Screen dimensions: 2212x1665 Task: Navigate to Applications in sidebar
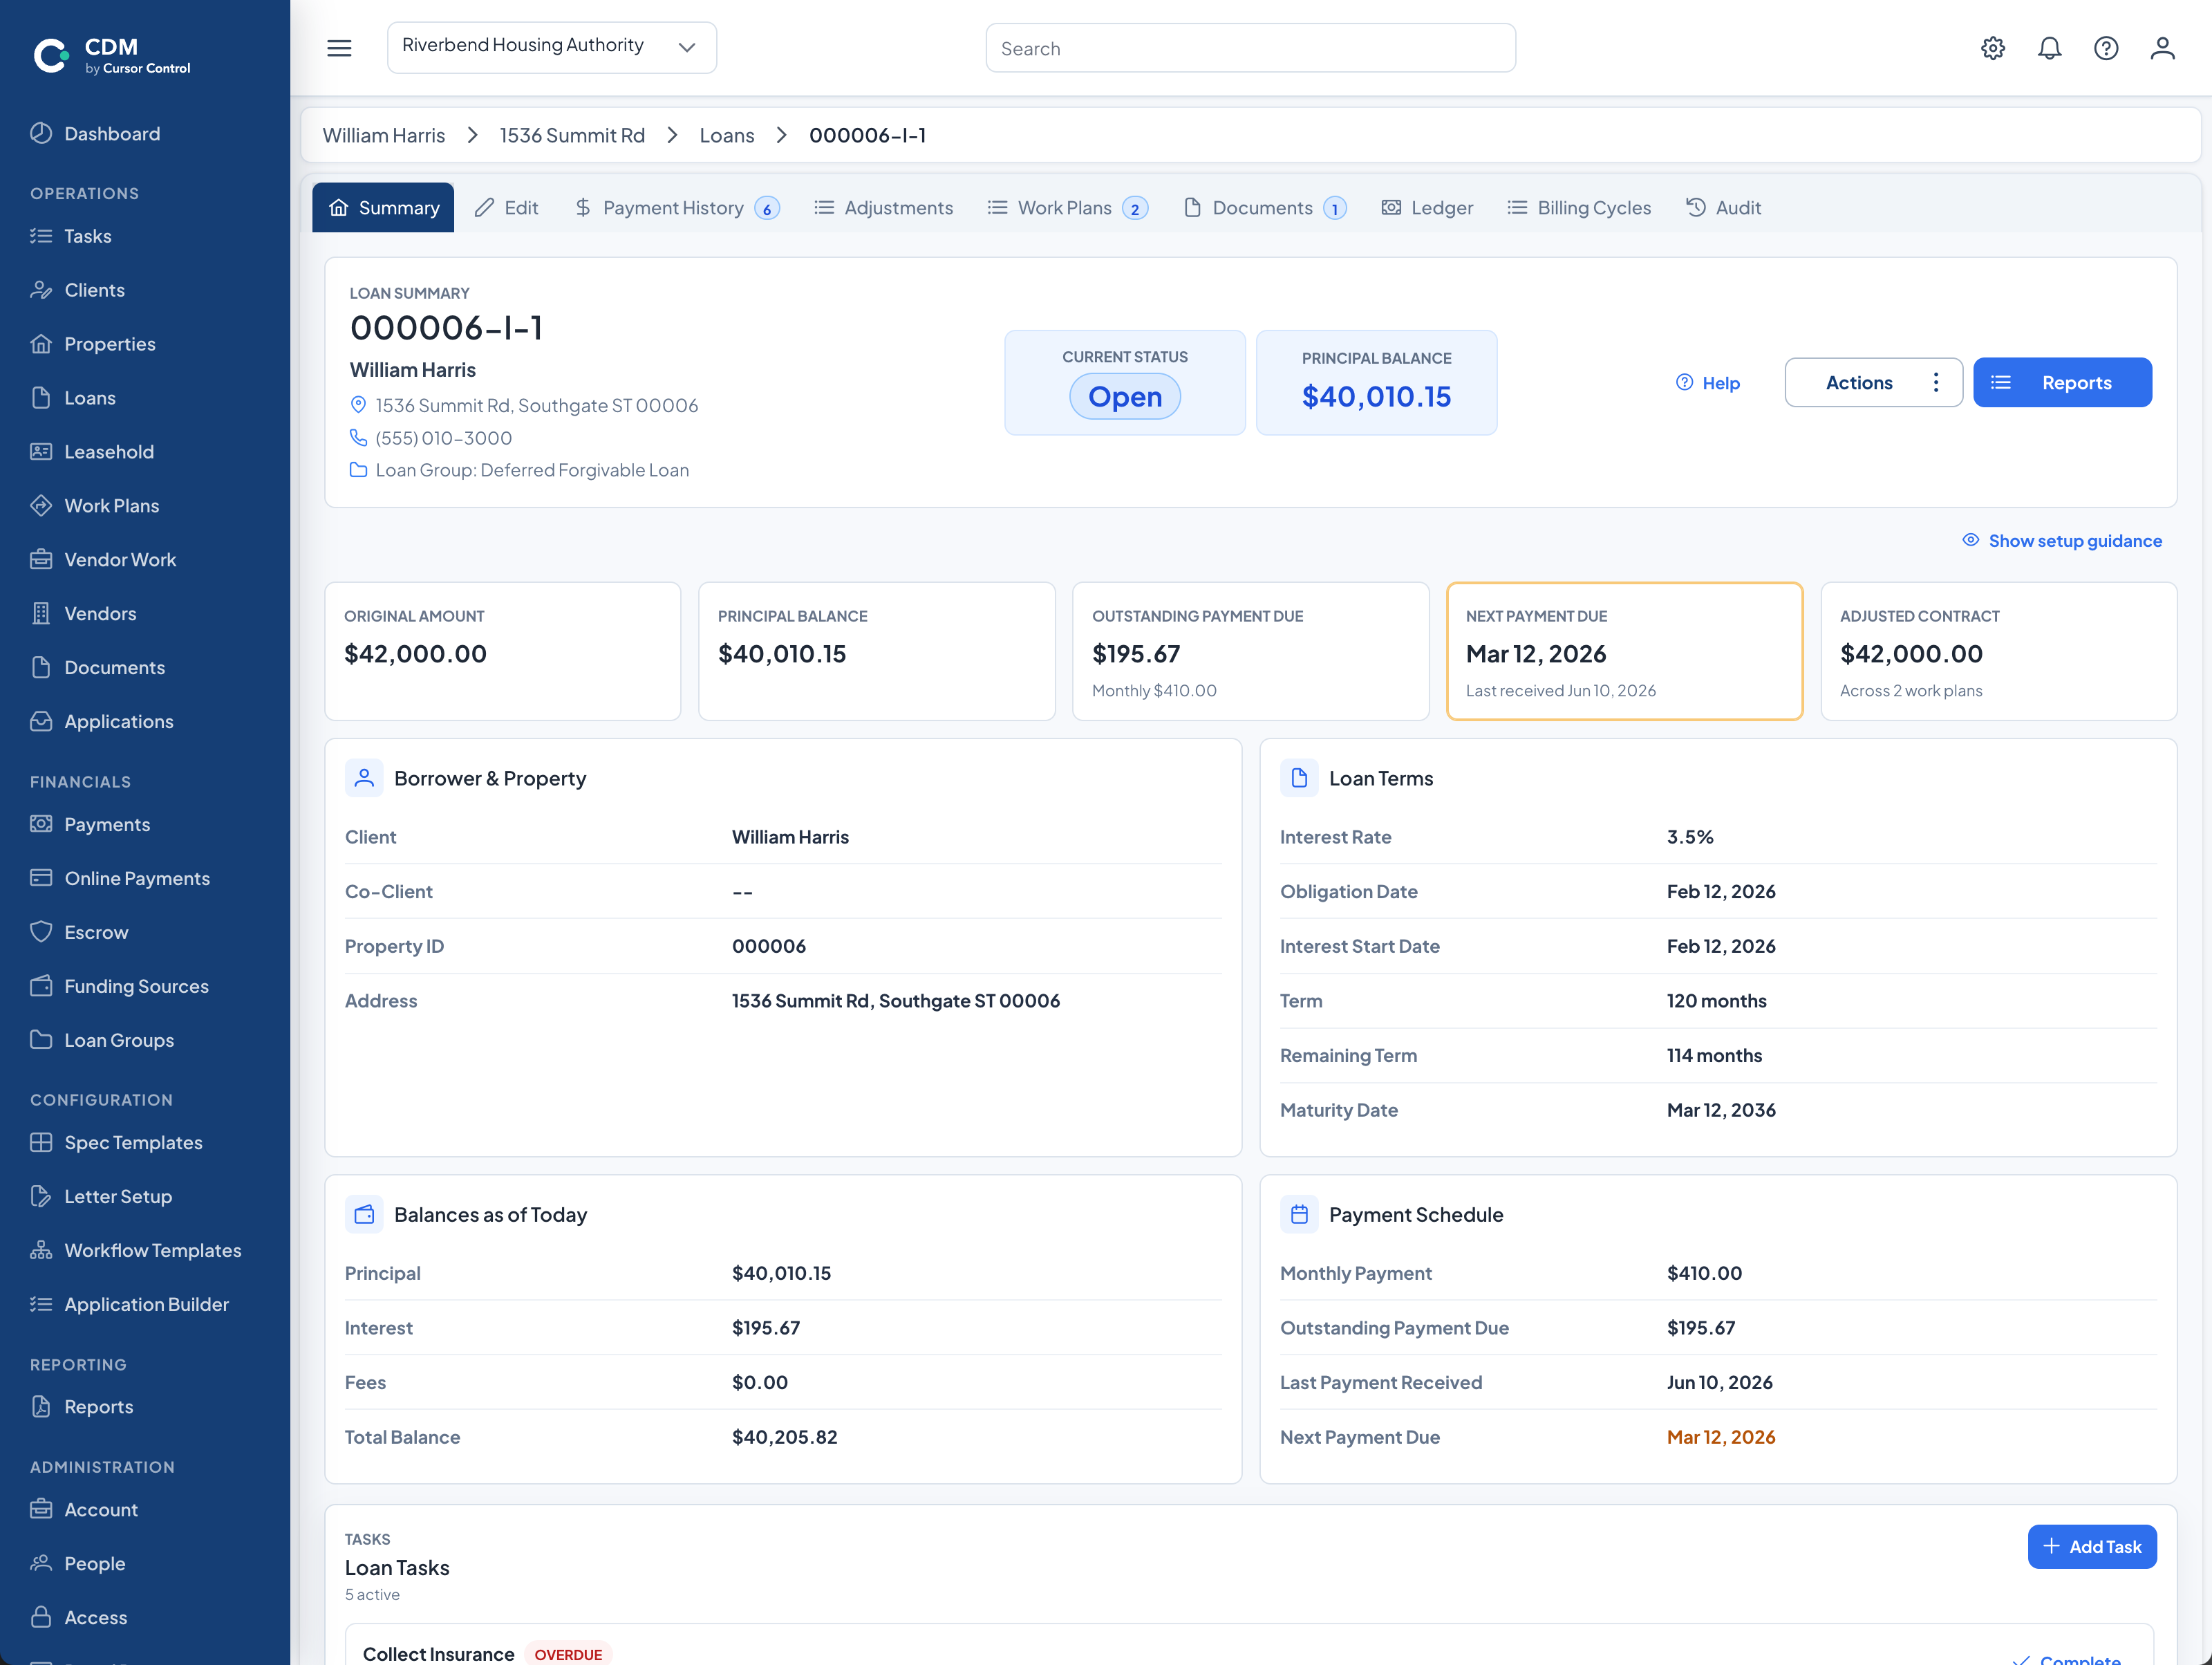(119, 722)
